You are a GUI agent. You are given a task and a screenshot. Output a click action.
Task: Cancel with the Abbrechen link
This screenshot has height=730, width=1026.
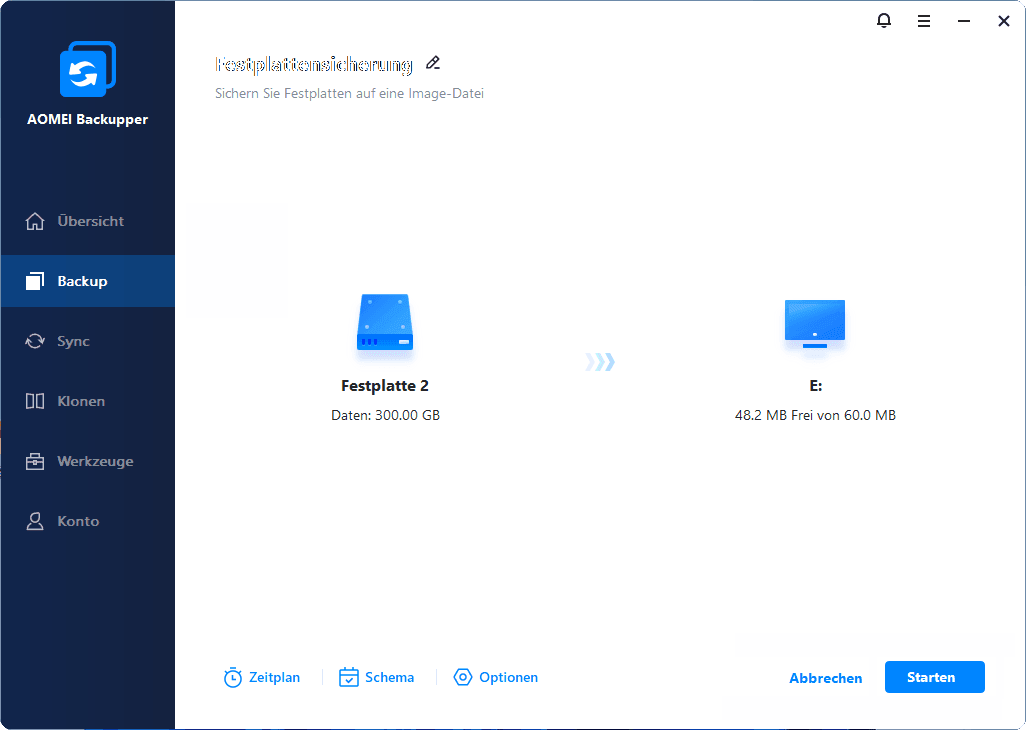click(x=825, y=678)
